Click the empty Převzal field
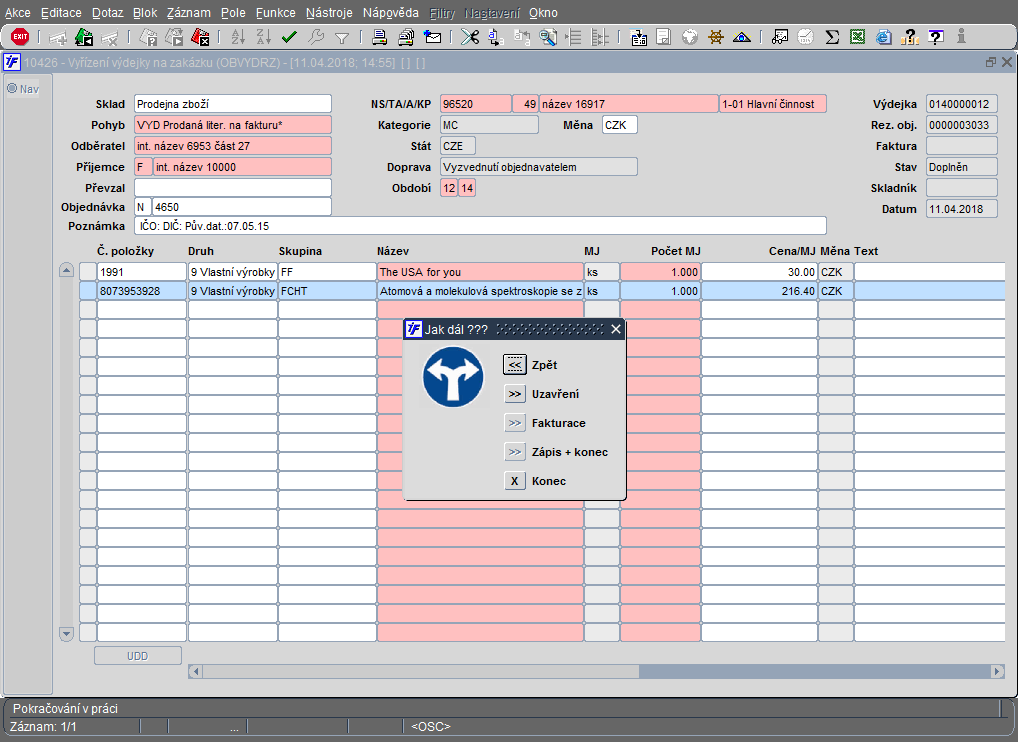1018x742 pixels. pos(232,188)
